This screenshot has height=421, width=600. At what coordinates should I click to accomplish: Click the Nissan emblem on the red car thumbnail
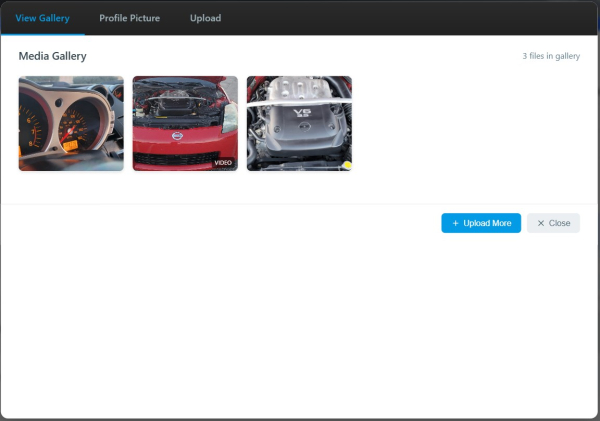(x=177, y=135)
